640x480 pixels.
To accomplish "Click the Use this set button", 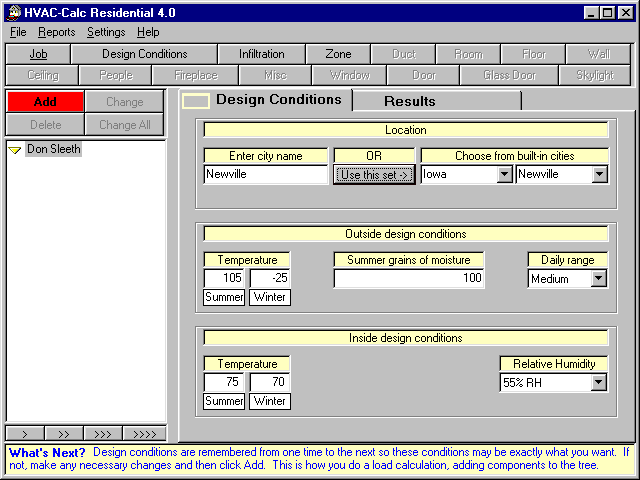I will click(374, 175).
